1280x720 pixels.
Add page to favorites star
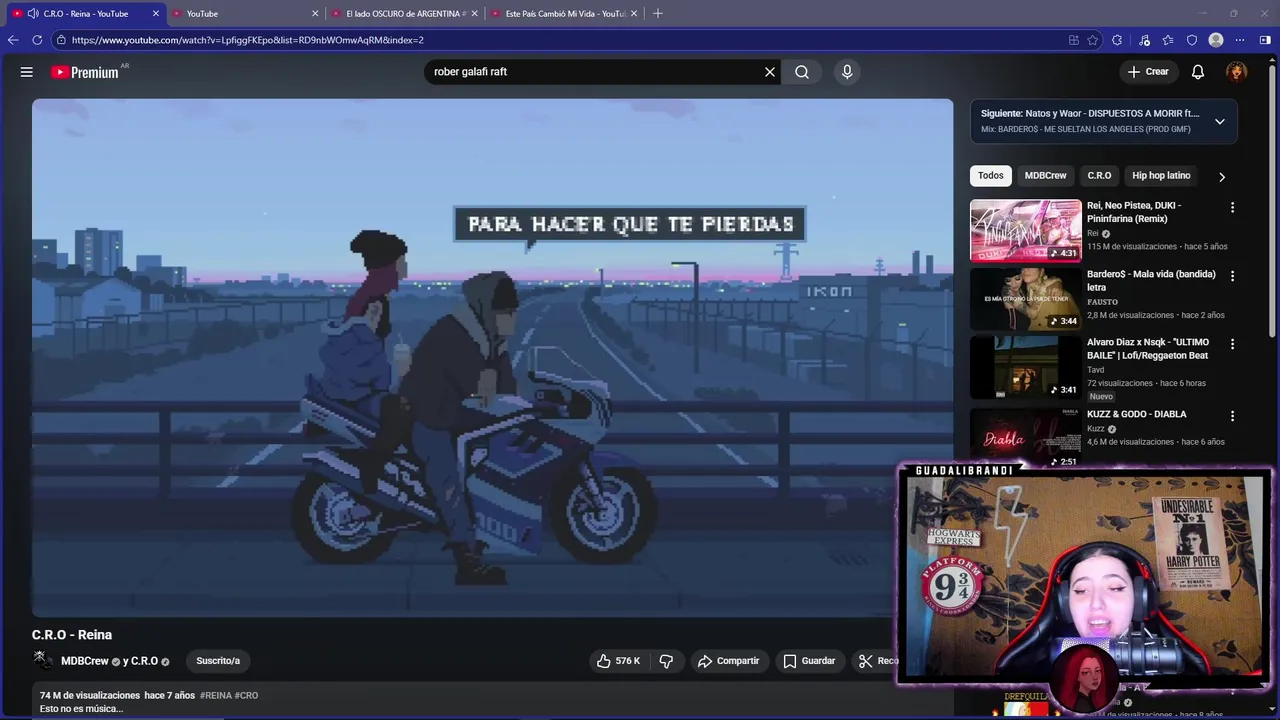(1093, 40)
